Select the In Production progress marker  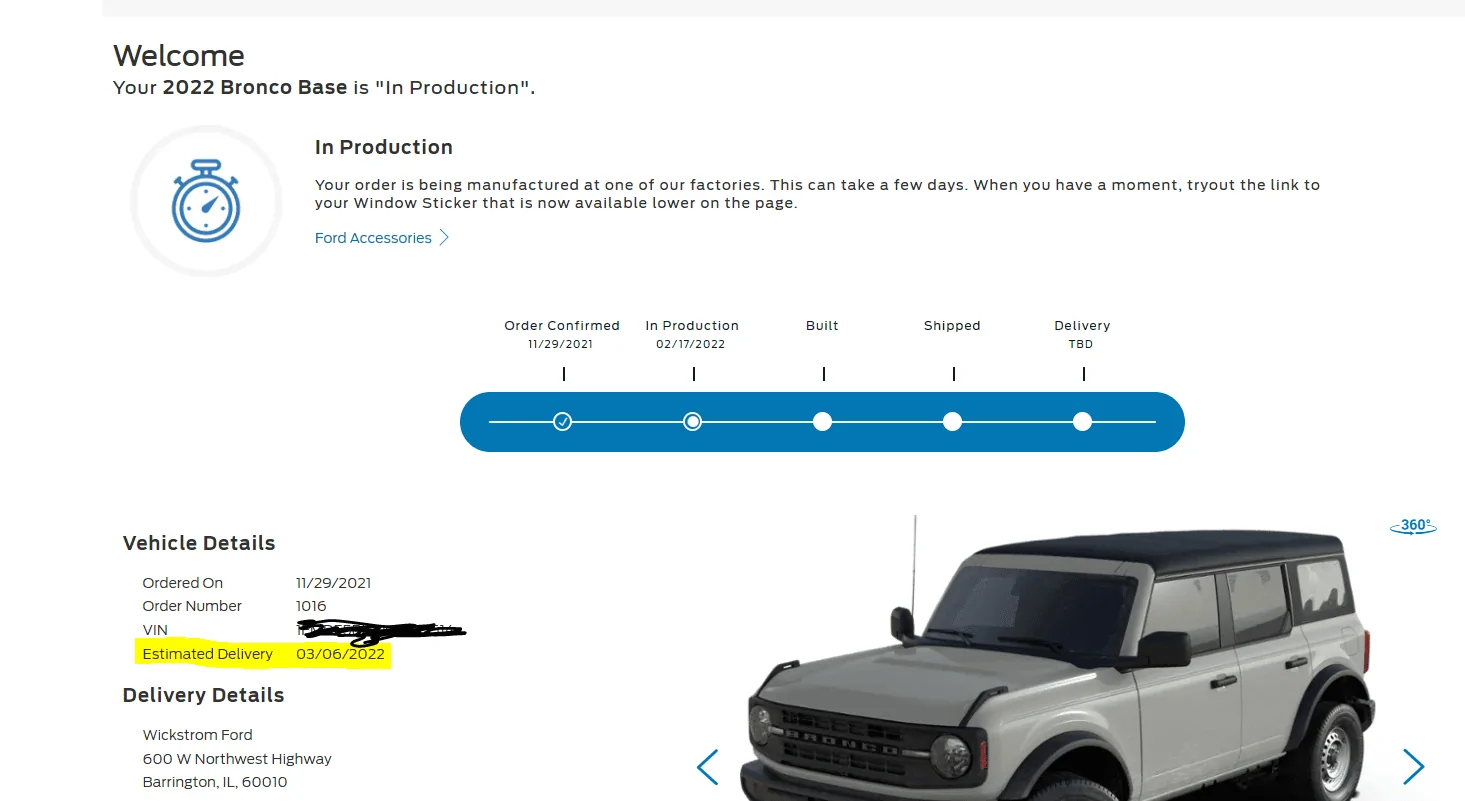coord(692,422)
